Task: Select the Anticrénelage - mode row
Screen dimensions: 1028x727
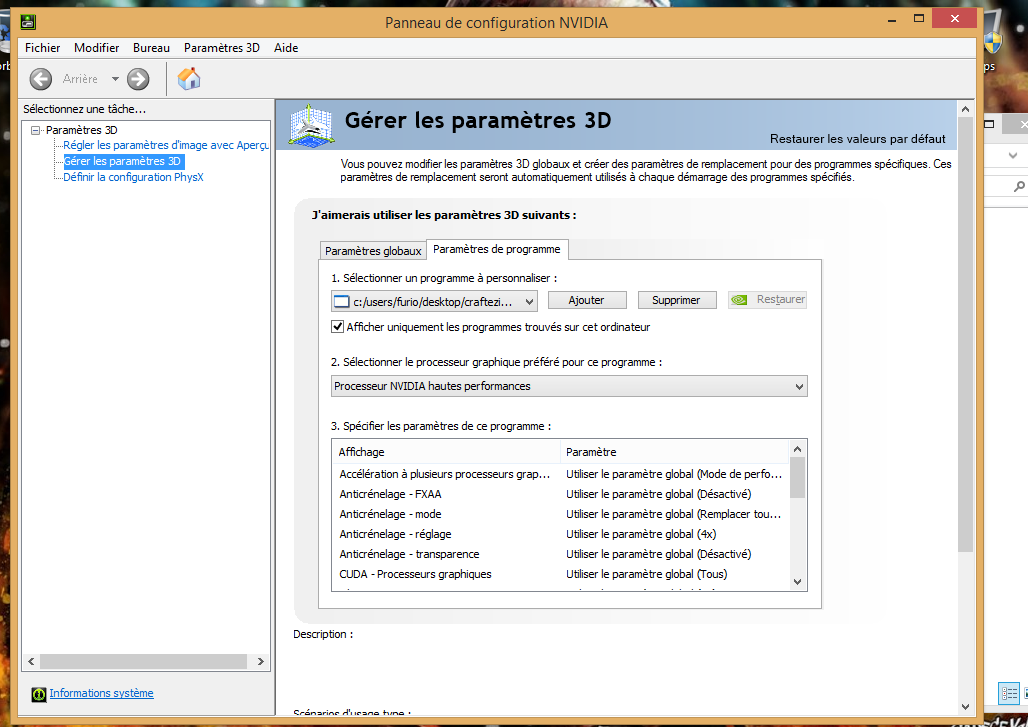Action: 561,515
